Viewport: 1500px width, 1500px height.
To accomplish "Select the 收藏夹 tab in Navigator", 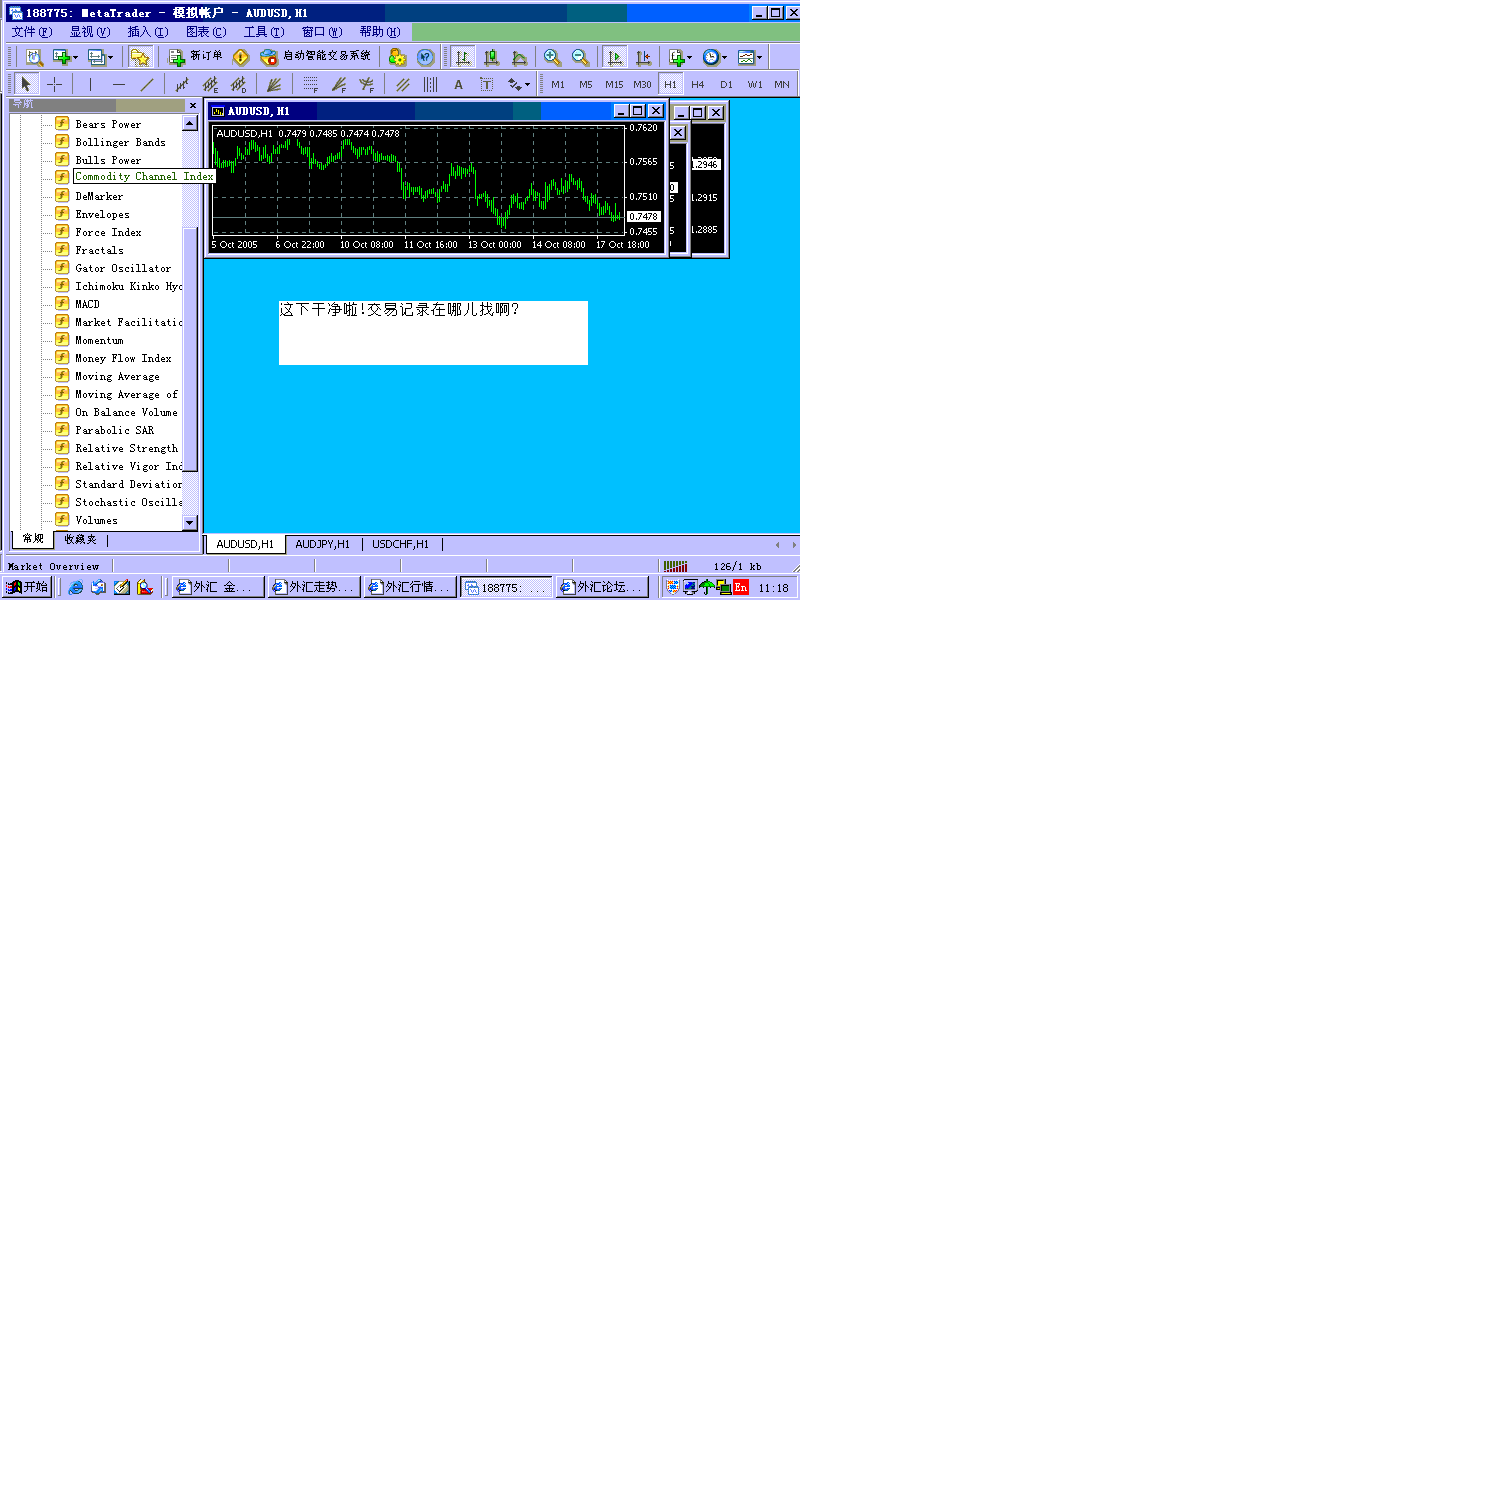I will 81,539.
